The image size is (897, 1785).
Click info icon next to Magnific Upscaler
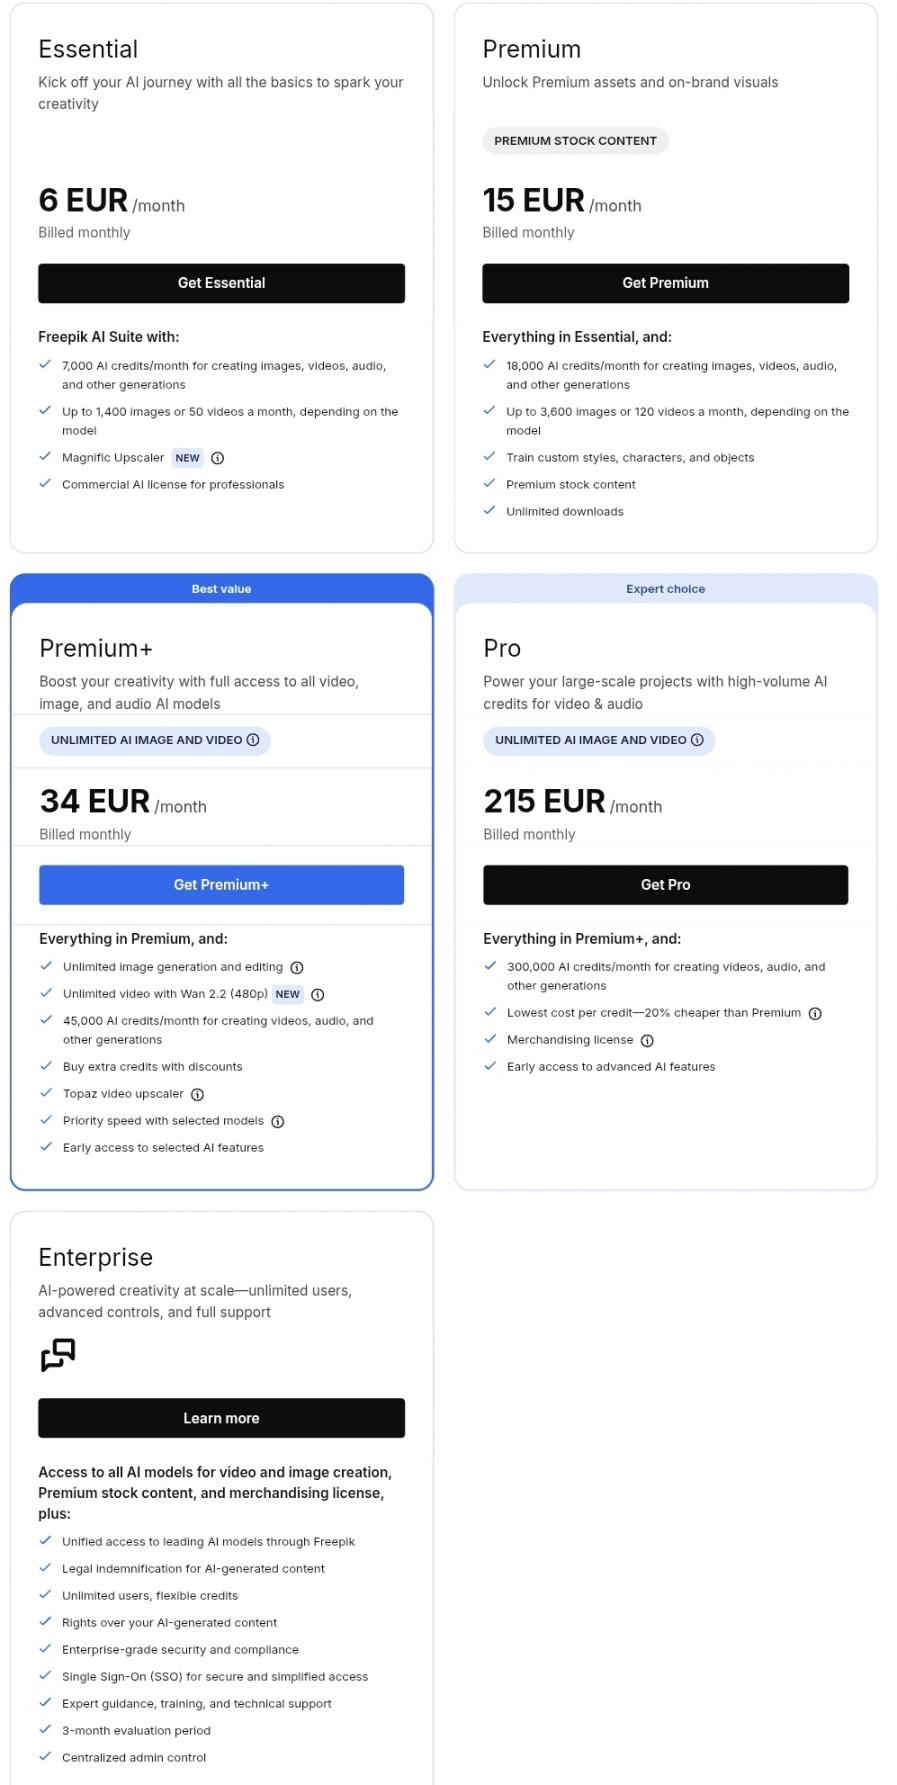click(x=217, y=458)
